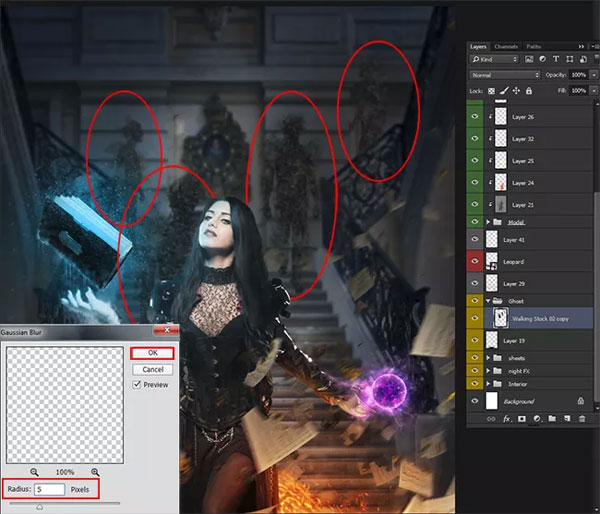The image size is (600, 514).
Task: Select Leopard layer name
Action: [x=514, y=262]
